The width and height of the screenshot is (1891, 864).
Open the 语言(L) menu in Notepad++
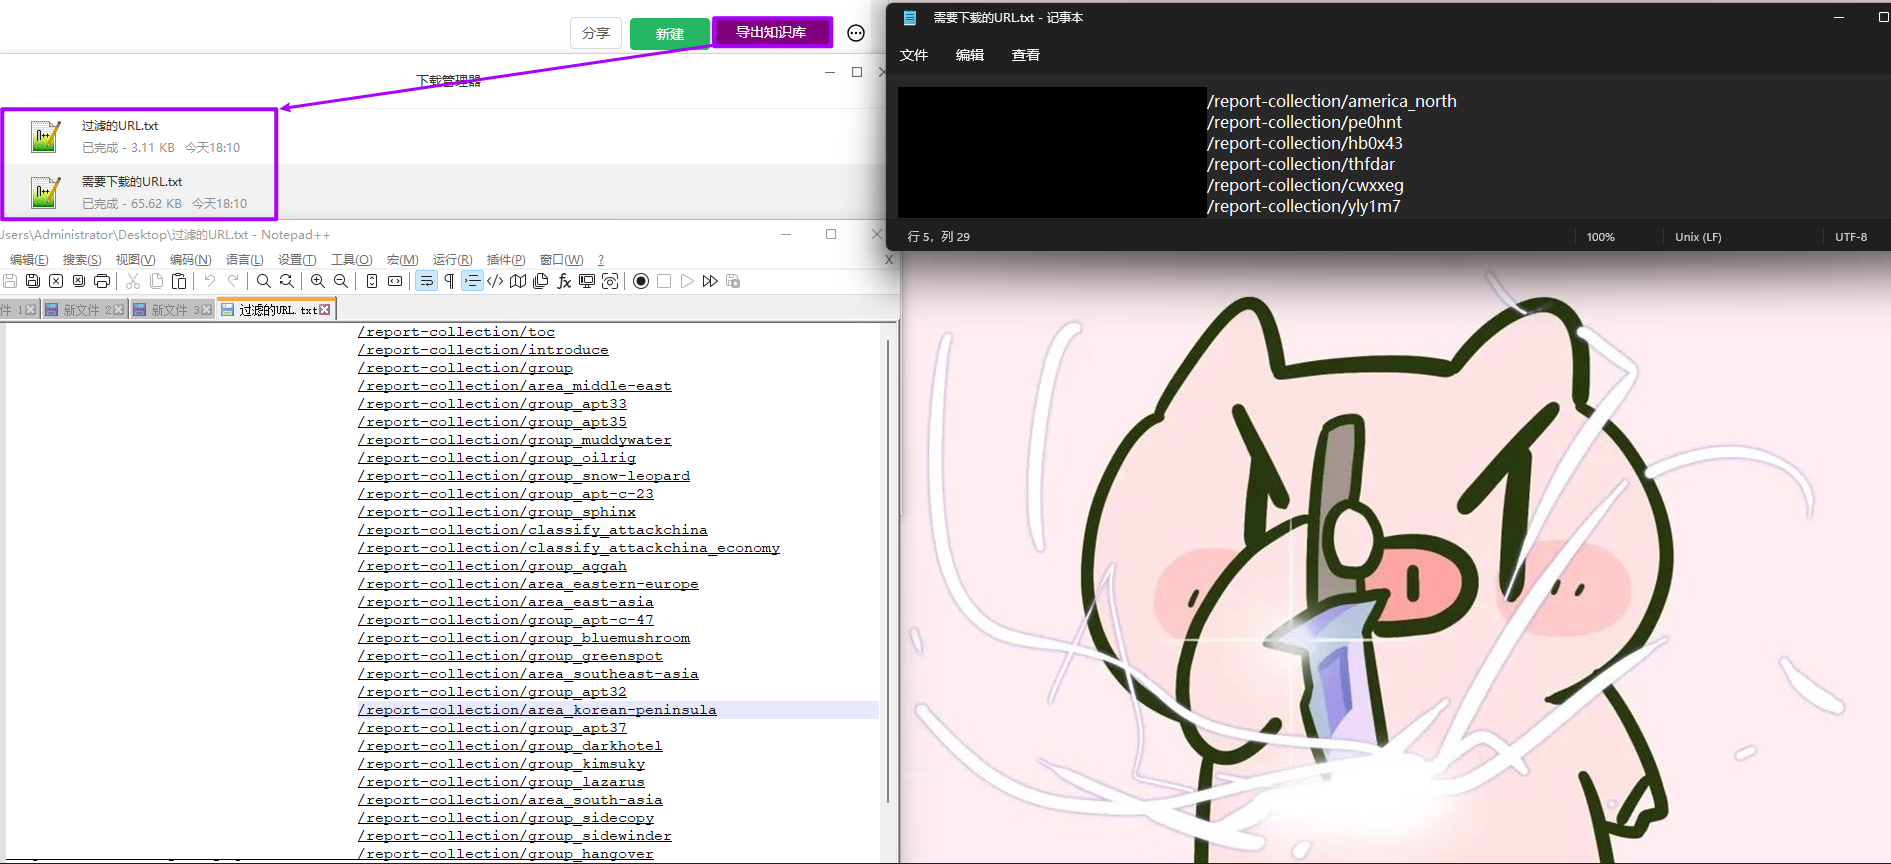click(245, 260)
